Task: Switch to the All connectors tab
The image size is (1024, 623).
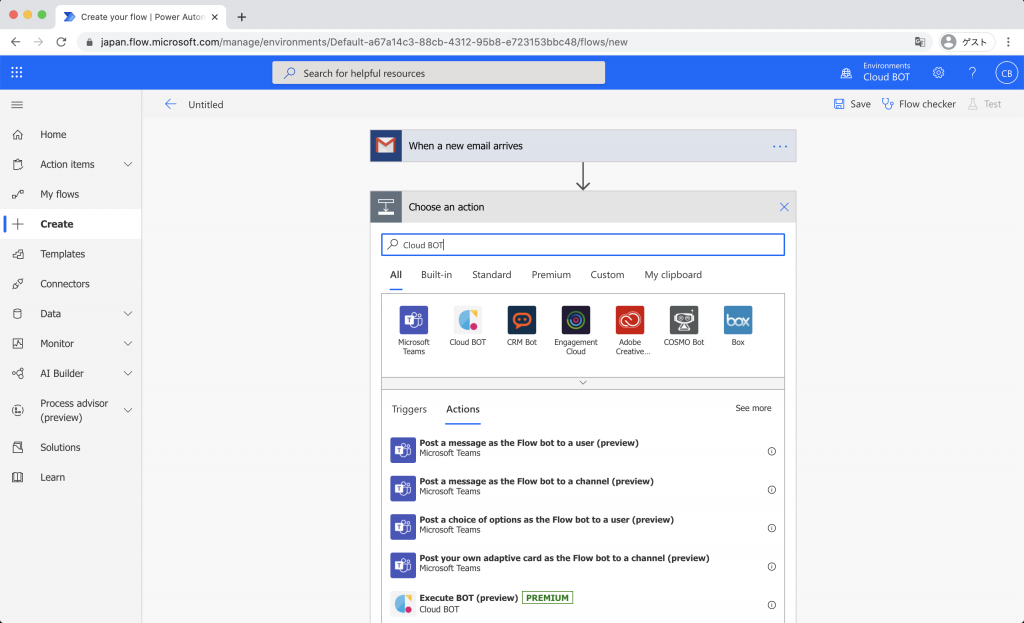Action: (x=396, y=275)
